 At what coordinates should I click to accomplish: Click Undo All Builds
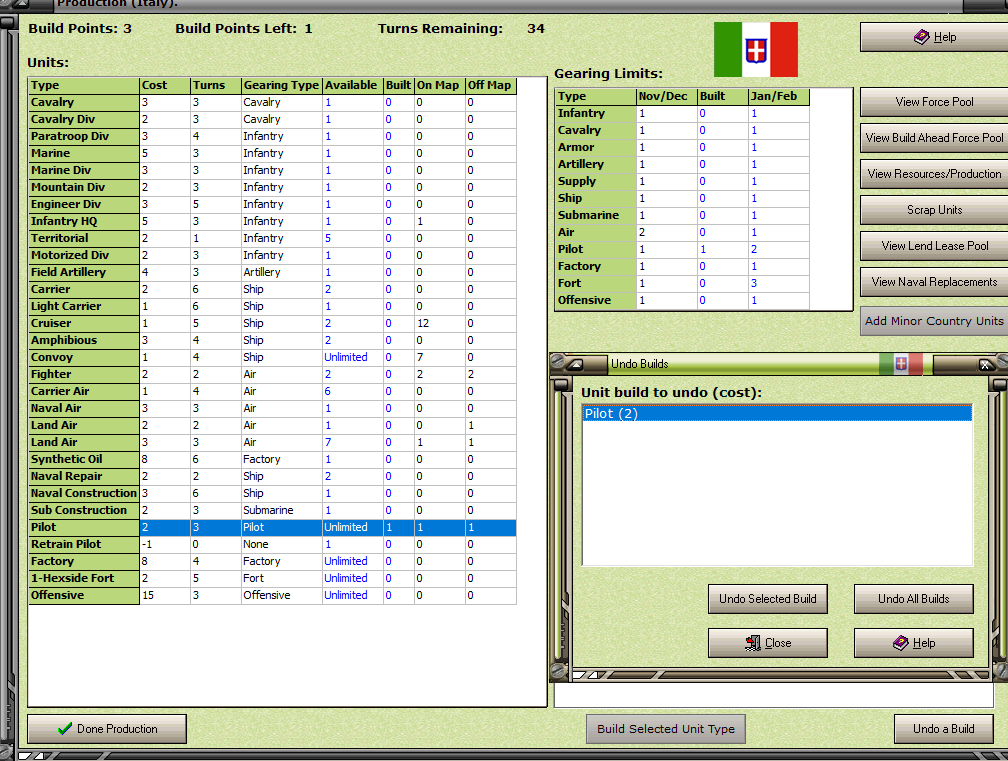(x=913, y=599)
